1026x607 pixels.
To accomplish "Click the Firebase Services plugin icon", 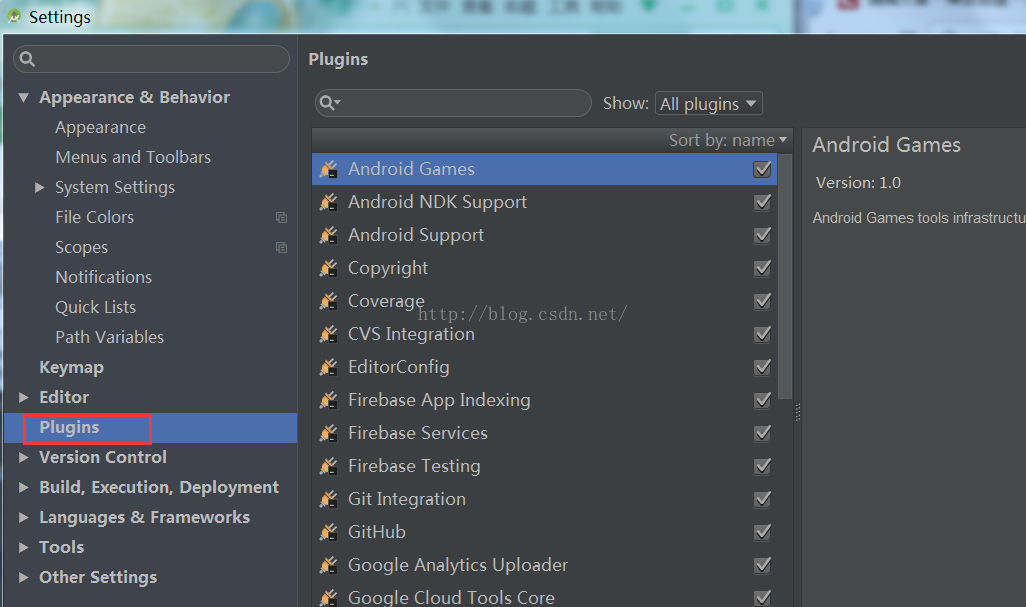I will click(x=328, y=433).
